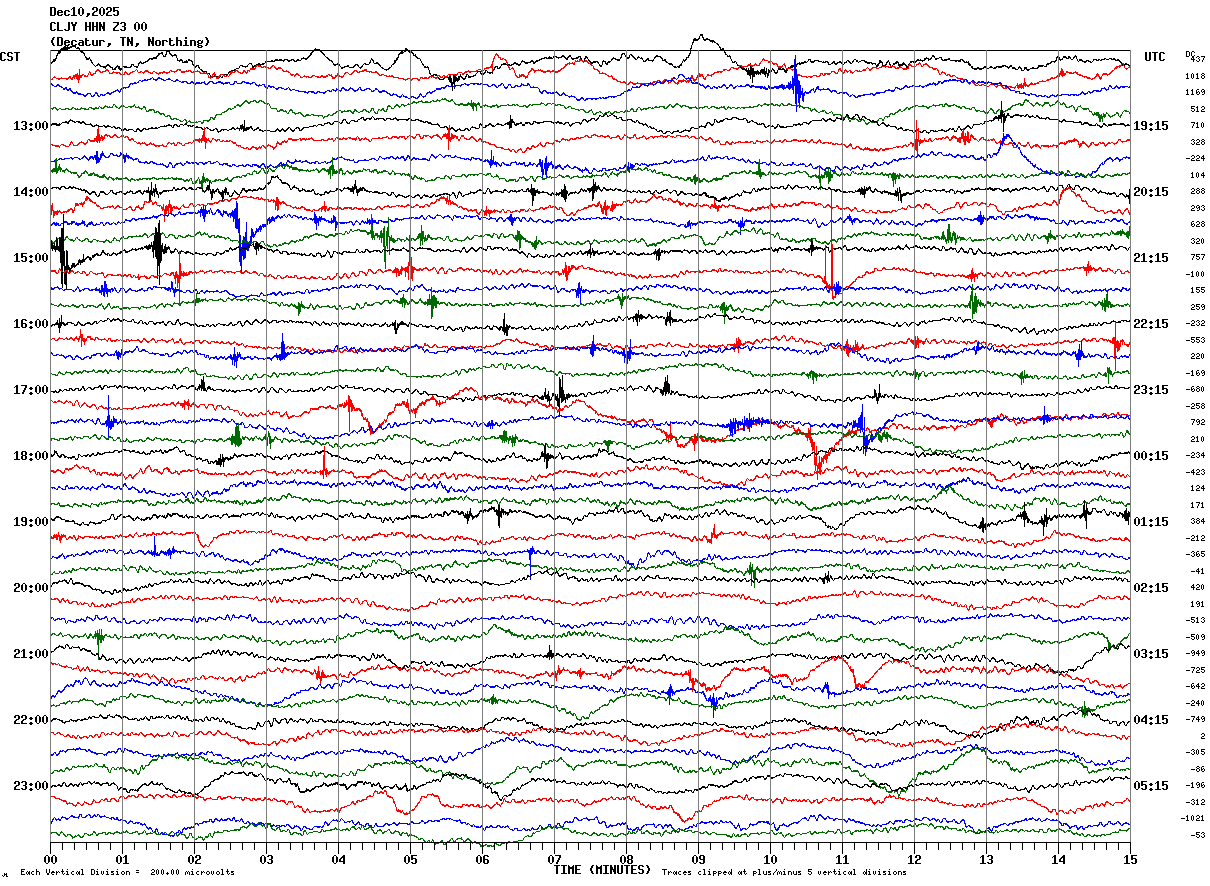Click the 20:00 CST time label

click(31, 588)
